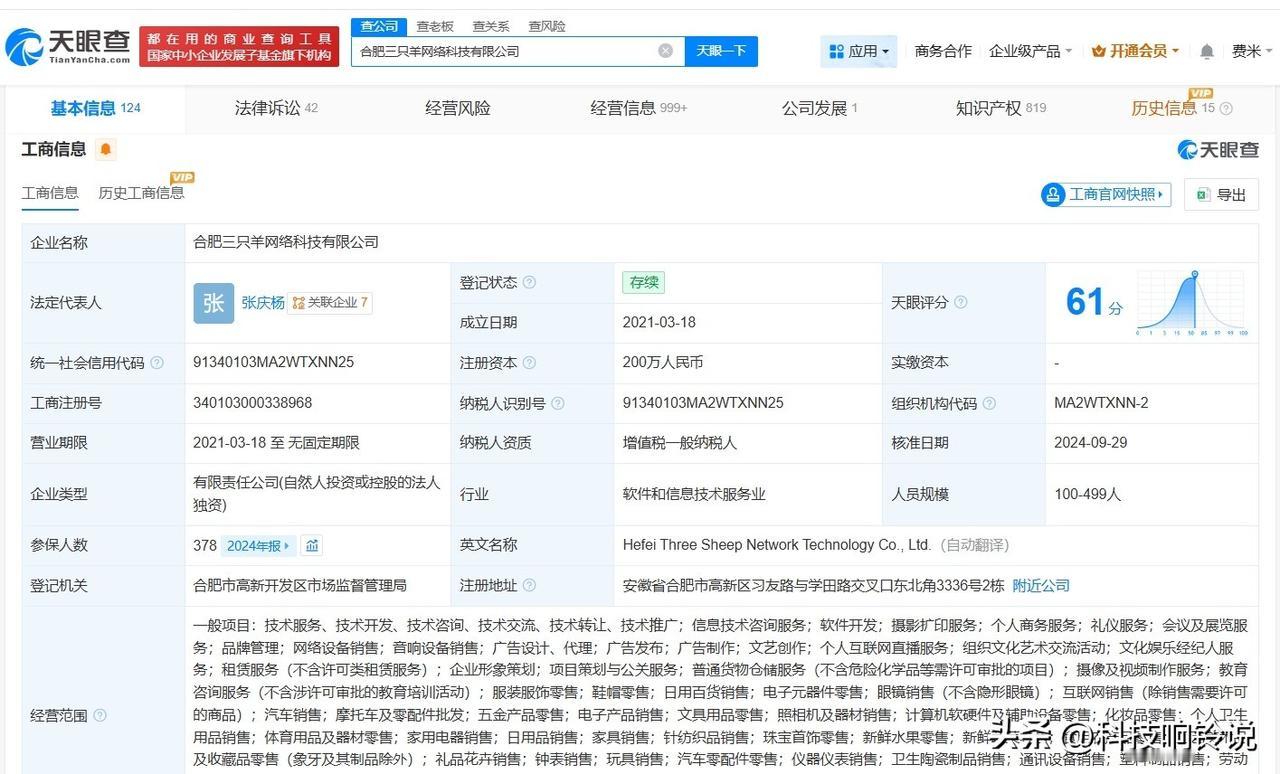The image size is (1280, 774).
Task: Click the 天眼一下 search button
Action: (721, 51)
